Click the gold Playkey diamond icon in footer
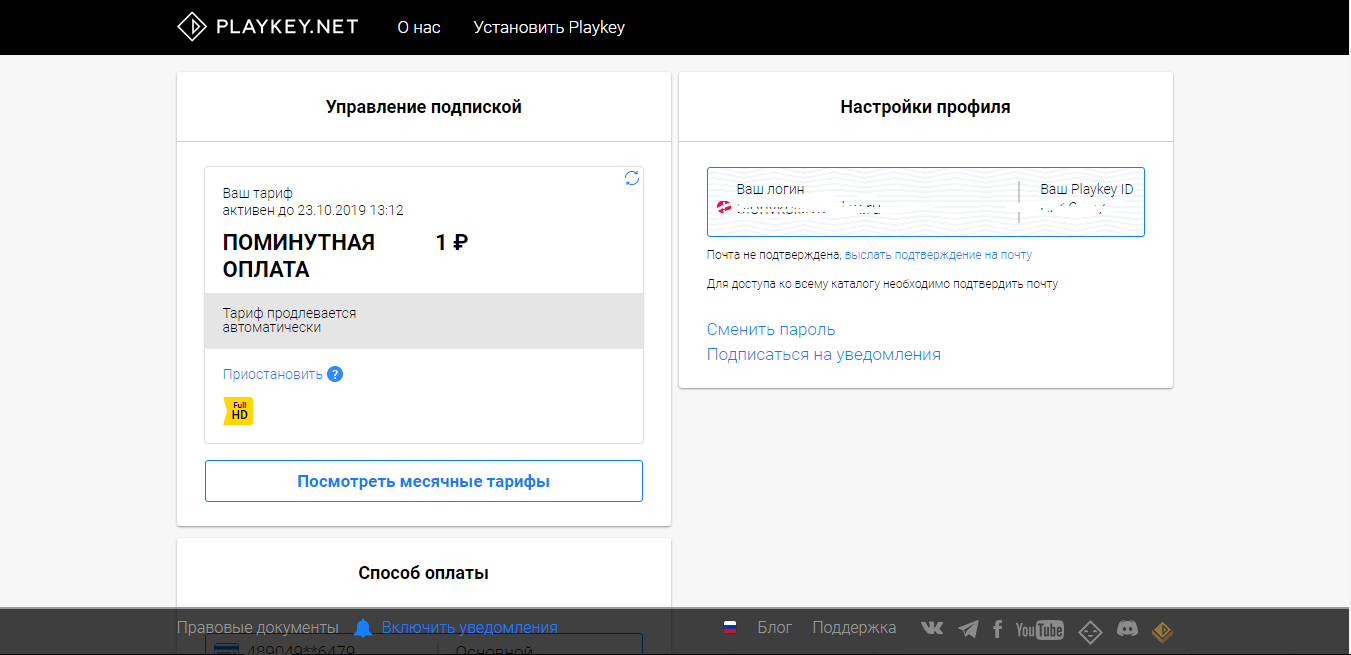 pyautogui.click(x=1161, y=631)
